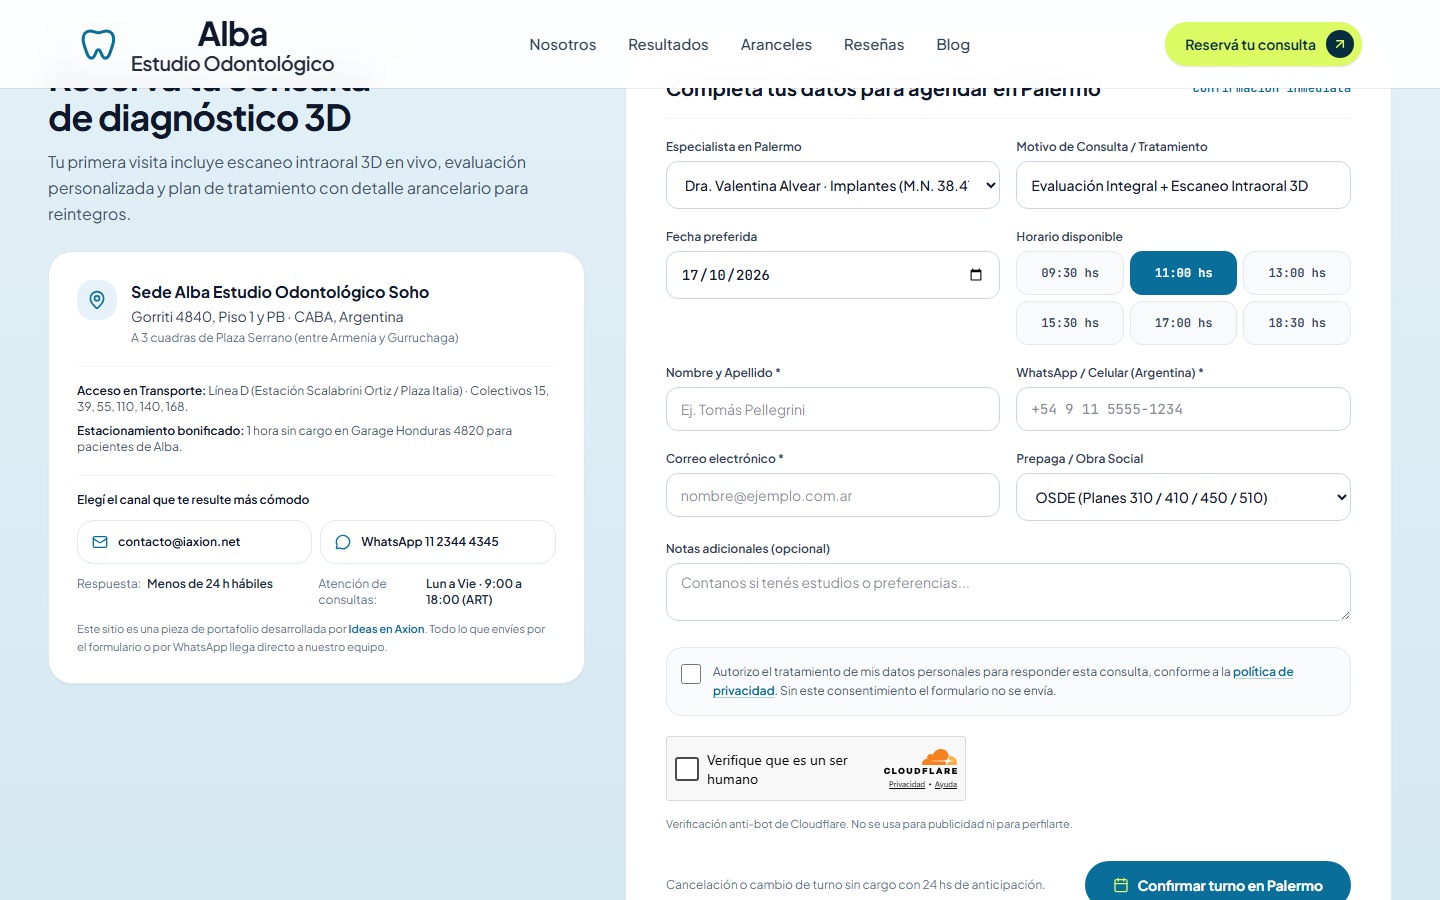Click the Alba Estudio Odontológico brand name
Screen dimensions: 1440x900
[x=233, y=47]
